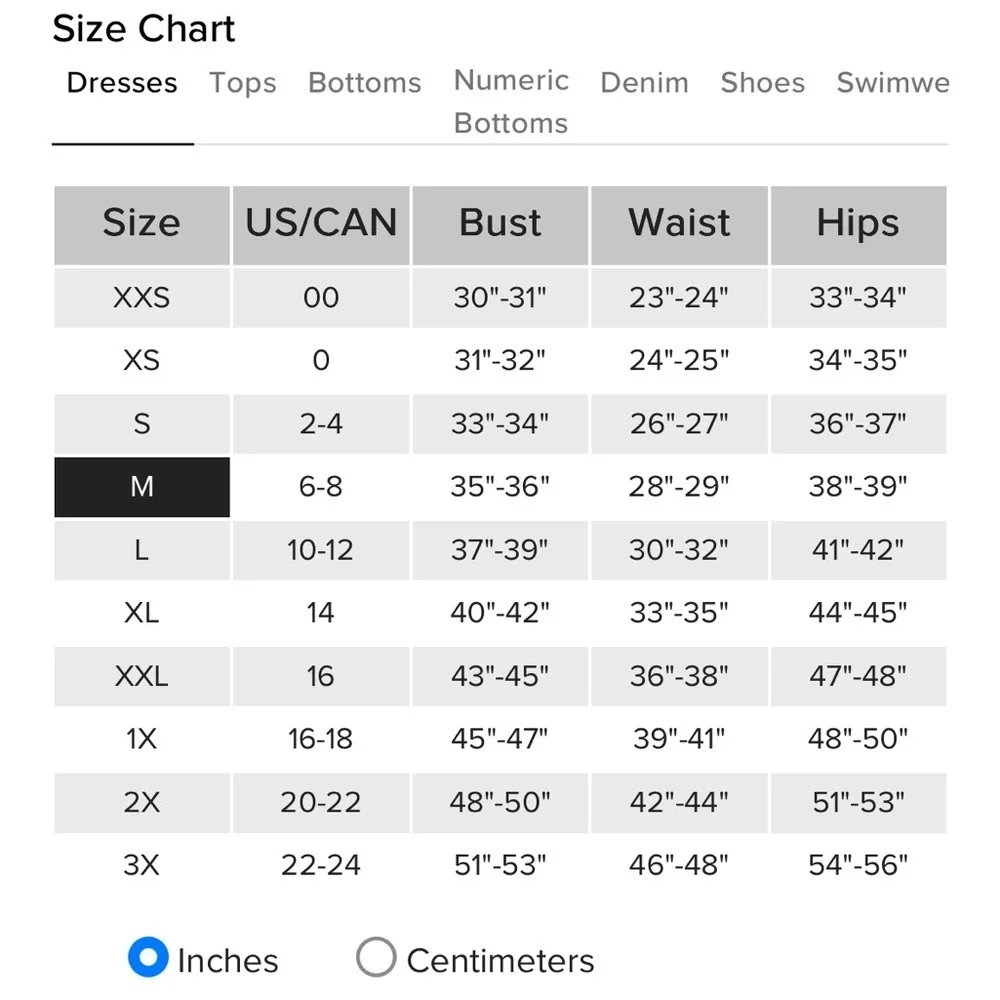Open the Numeric Bottoms tab

(x=511, y=101)
